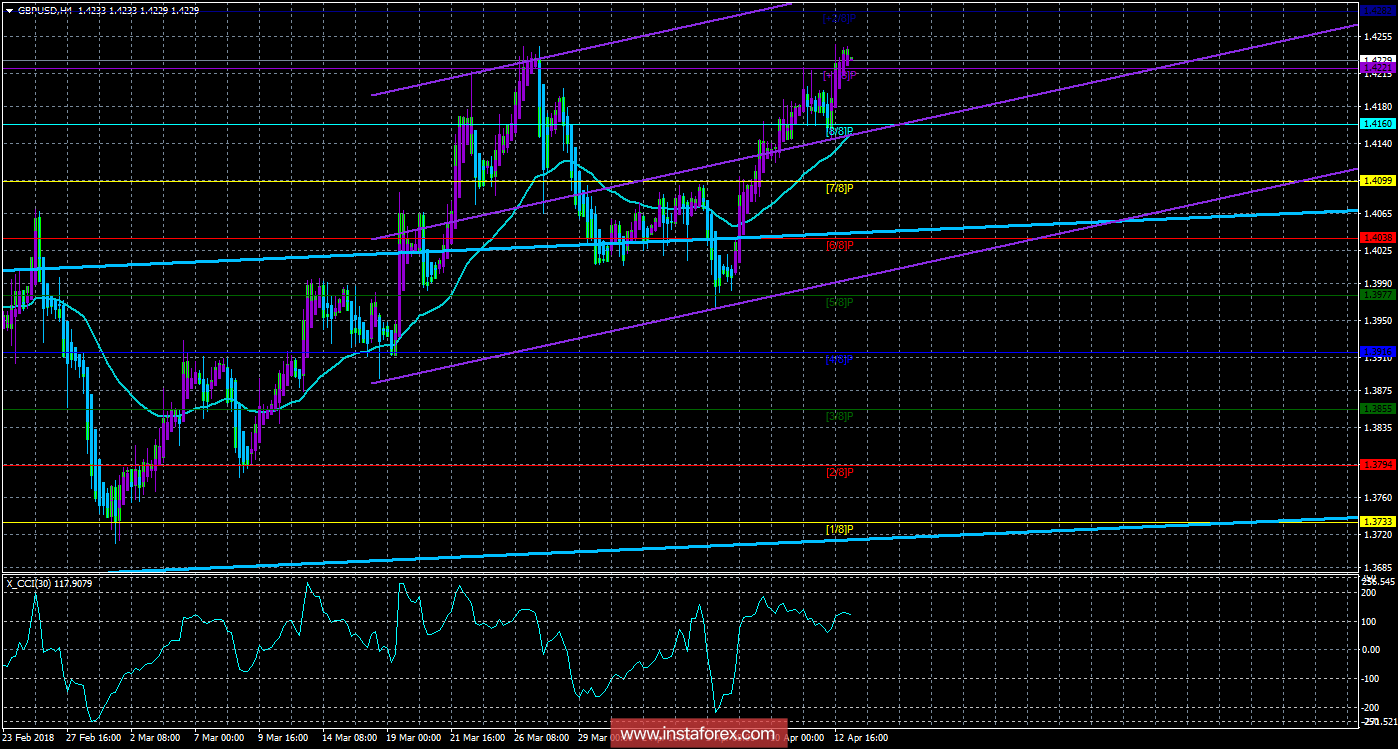Click the yellow 1.4099 price level tag
This screenshot has height=749, width=1398.
(1377, 180)
